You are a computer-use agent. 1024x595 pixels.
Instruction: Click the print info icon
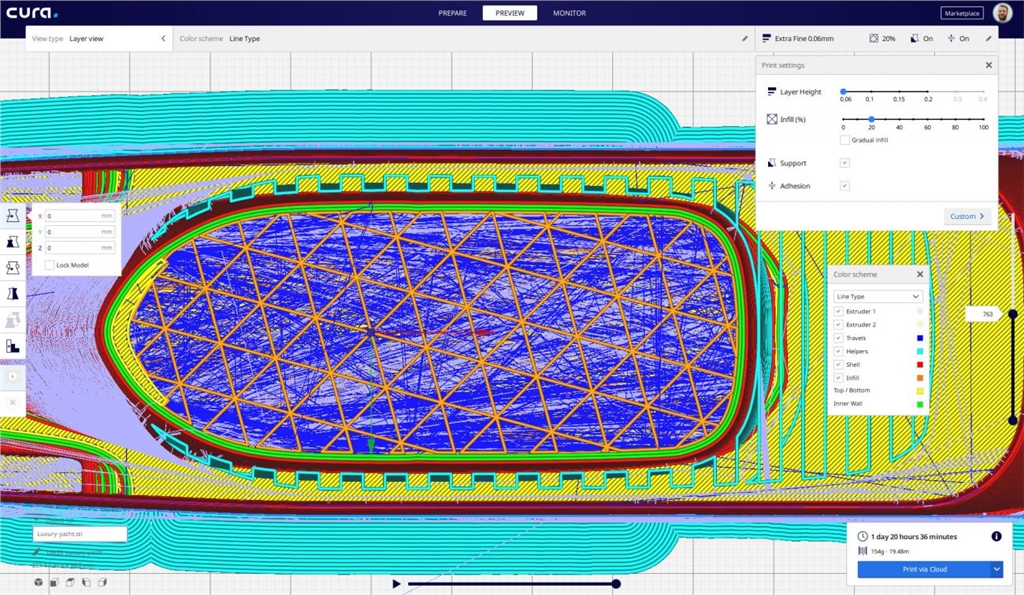coord(996,537)
